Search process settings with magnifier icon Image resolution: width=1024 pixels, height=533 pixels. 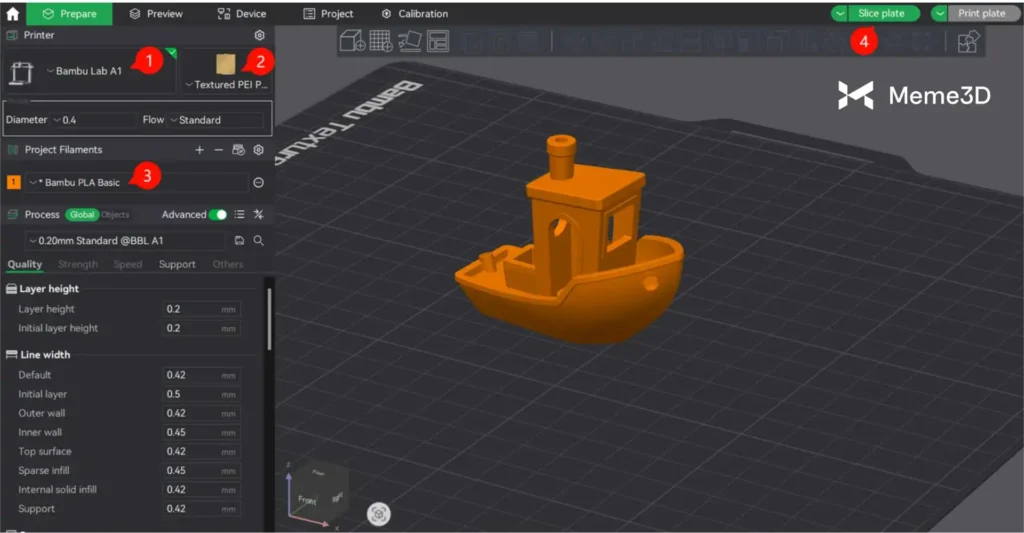pyautogui.click(x=258, y=241)
